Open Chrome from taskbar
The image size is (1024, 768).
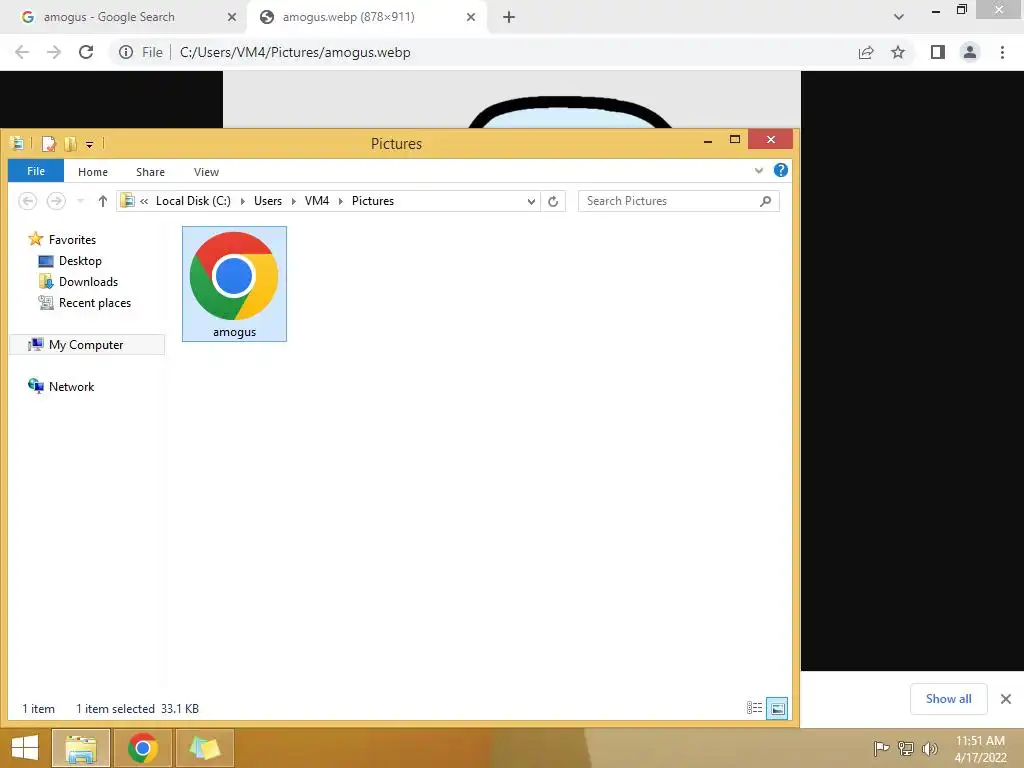point(142,748)
